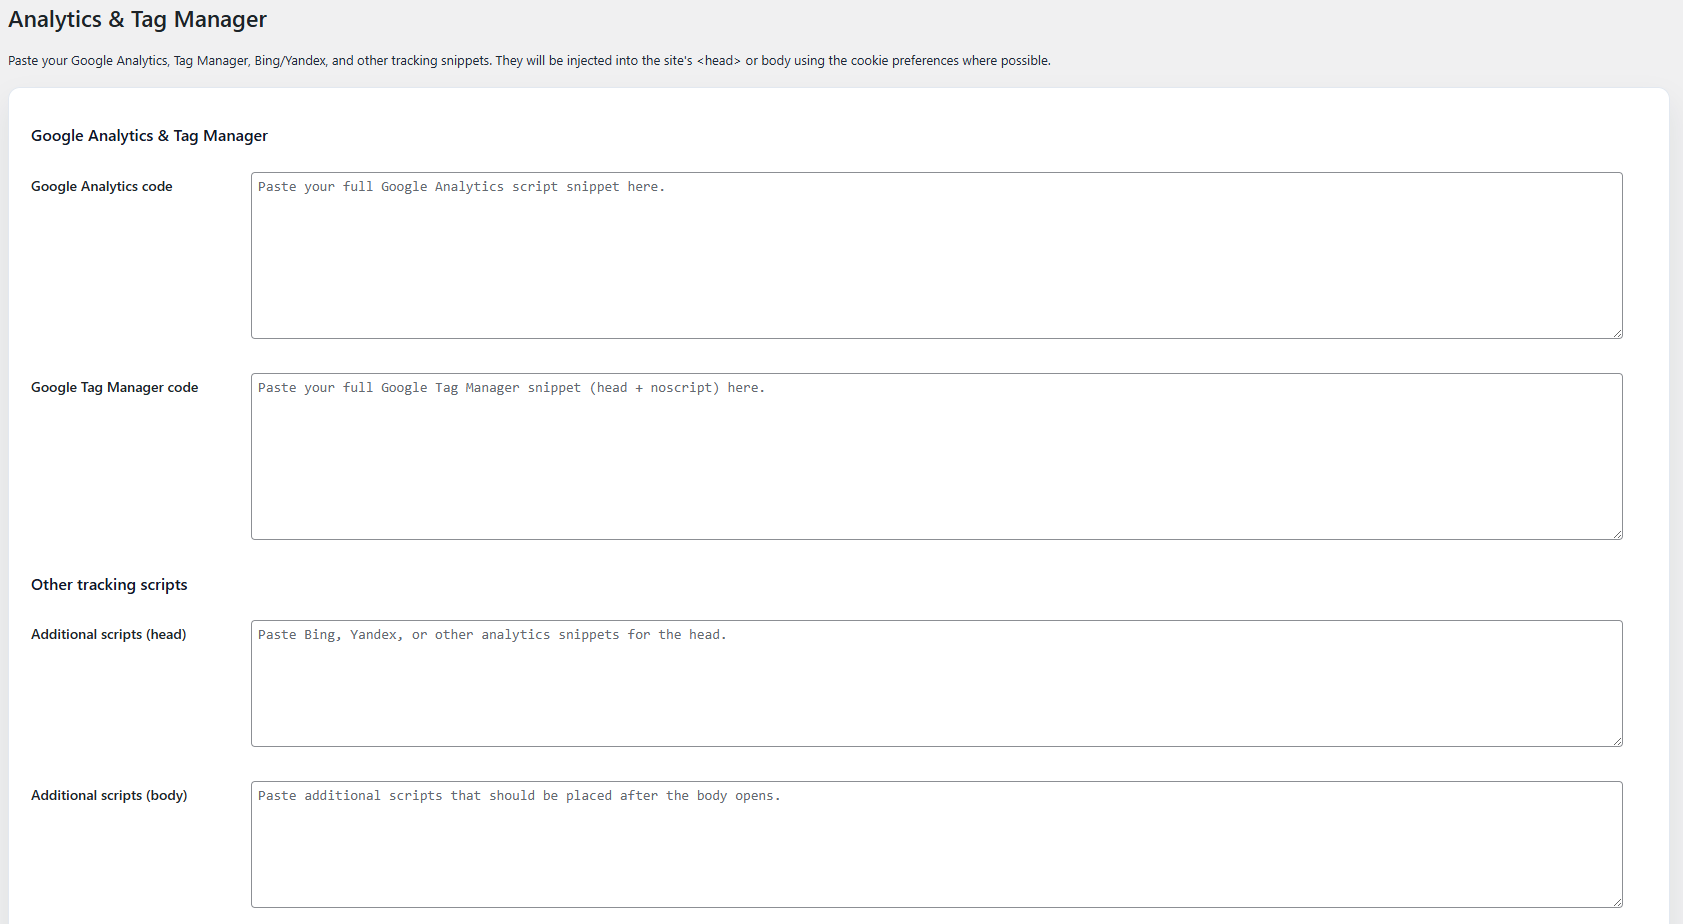Click the head scripts textarea resize handle

point(1617,741)
